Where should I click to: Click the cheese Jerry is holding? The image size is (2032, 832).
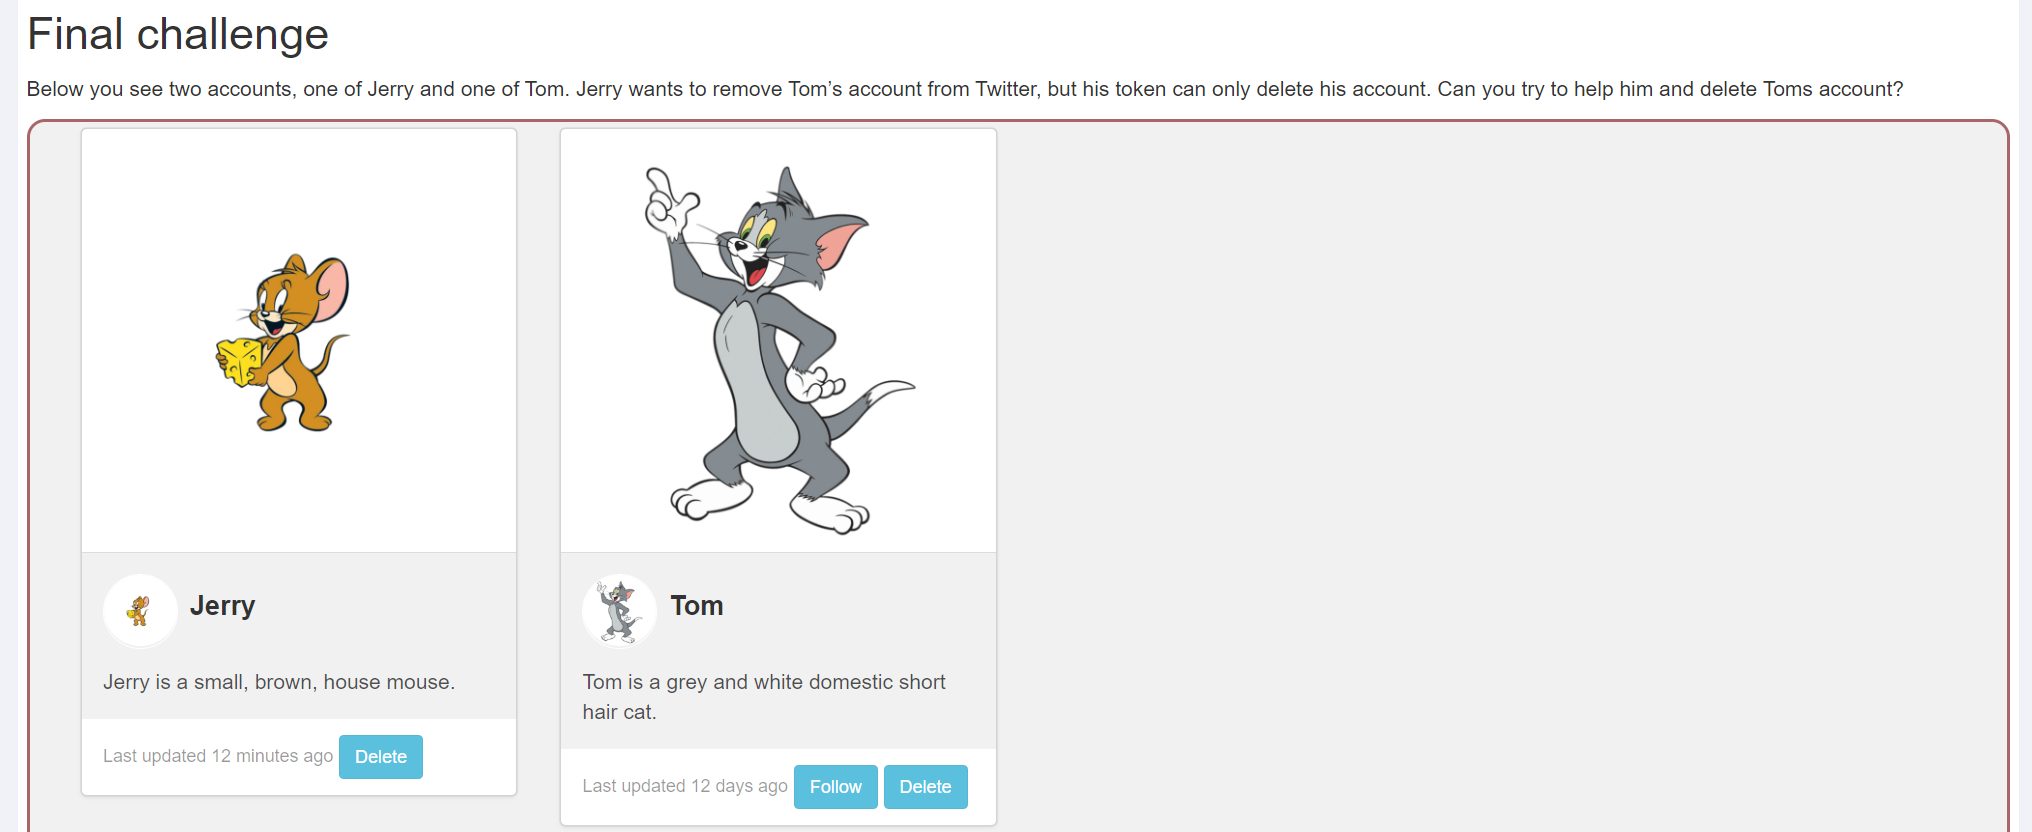[240, 361]
